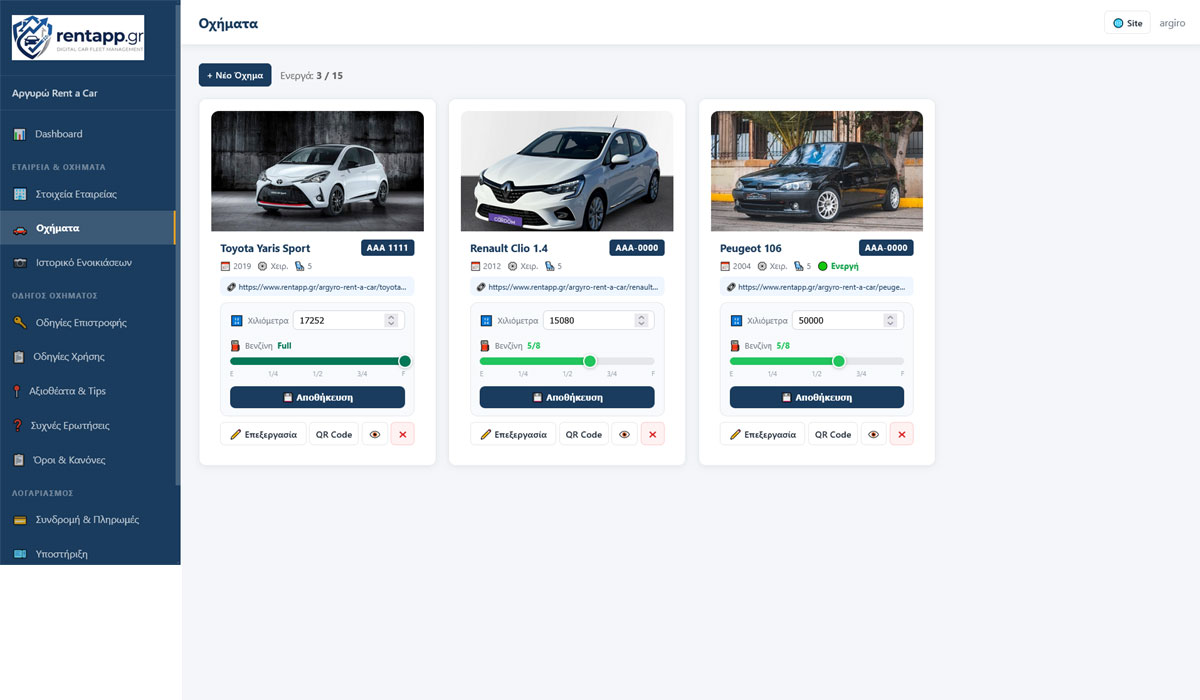
Task: Click the Renault Clio AAA-0000 plate badge
Action: pos(637,248)
